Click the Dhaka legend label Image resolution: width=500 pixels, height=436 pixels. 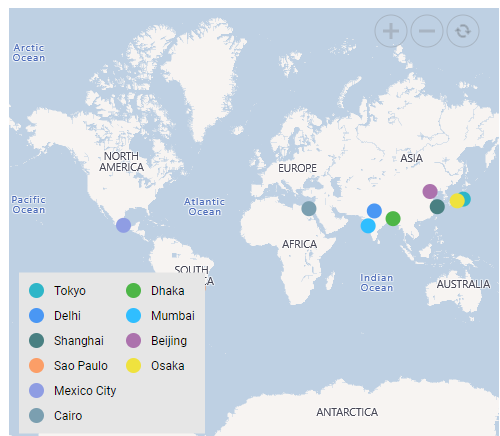(x=168, y=291)
